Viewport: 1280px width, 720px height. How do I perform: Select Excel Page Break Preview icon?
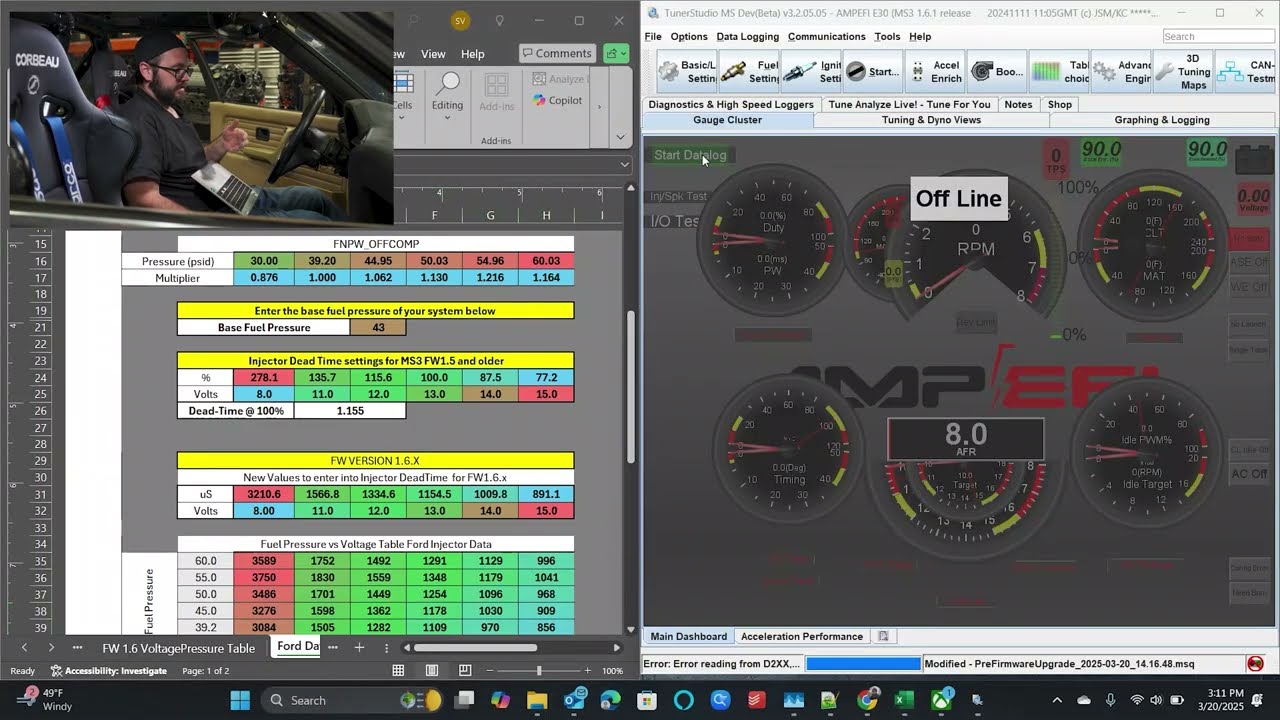click(x=465, y=671)
